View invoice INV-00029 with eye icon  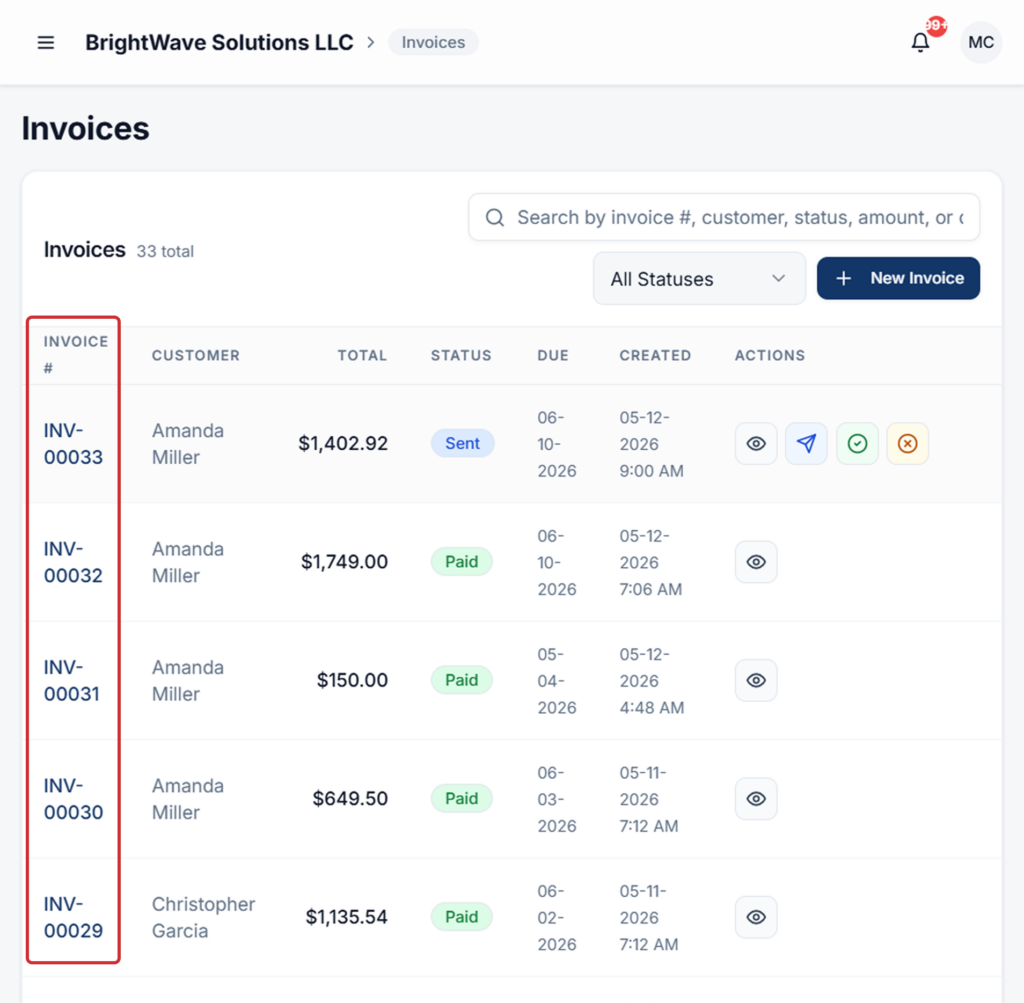756,917
